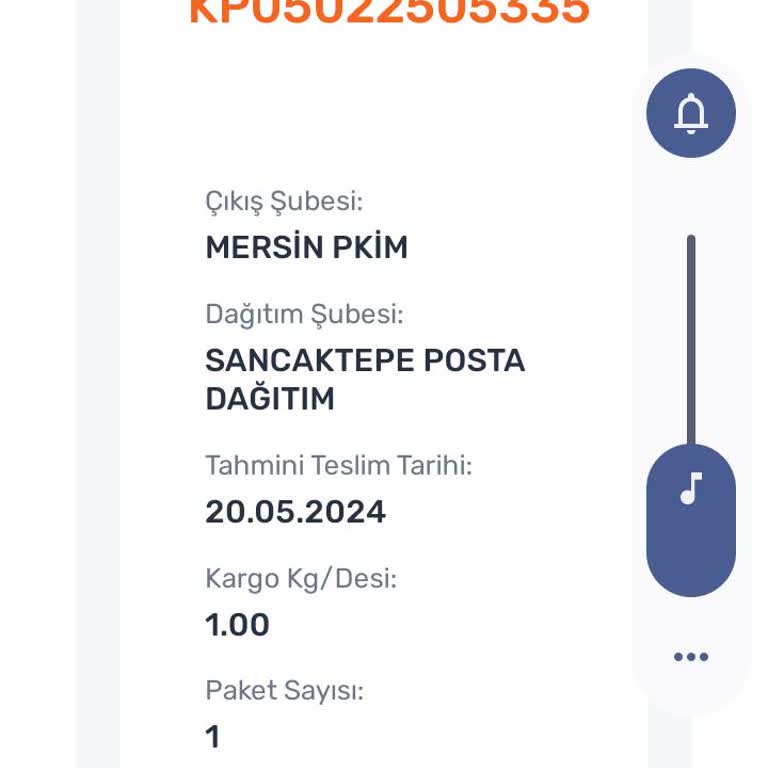Image resolution: width=768 pixels, height=768 pixels.
Task: Click the Dağıtım Şubesi label
Action: [x=304, y=314]
